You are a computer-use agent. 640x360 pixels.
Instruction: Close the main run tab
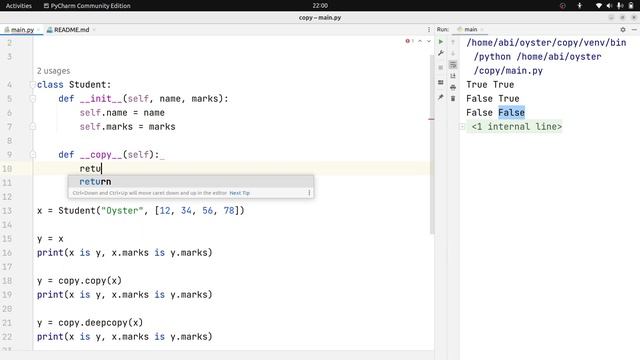pyautogui.click(x=482, y=29)
